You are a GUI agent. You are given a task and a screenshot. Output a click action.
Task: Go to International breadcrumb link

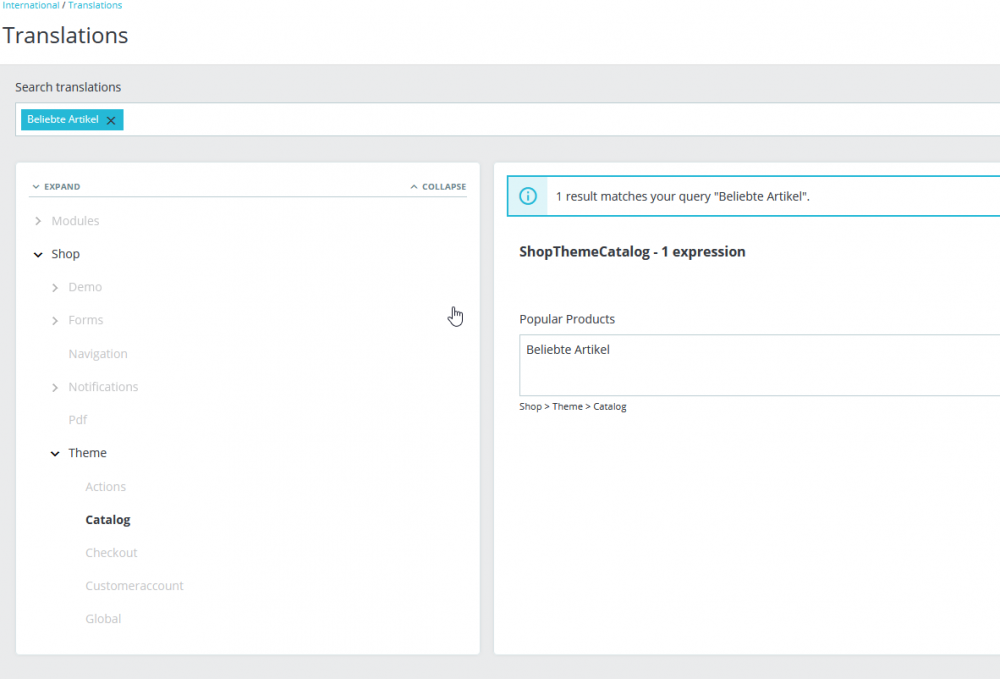(x=30, y=5)
